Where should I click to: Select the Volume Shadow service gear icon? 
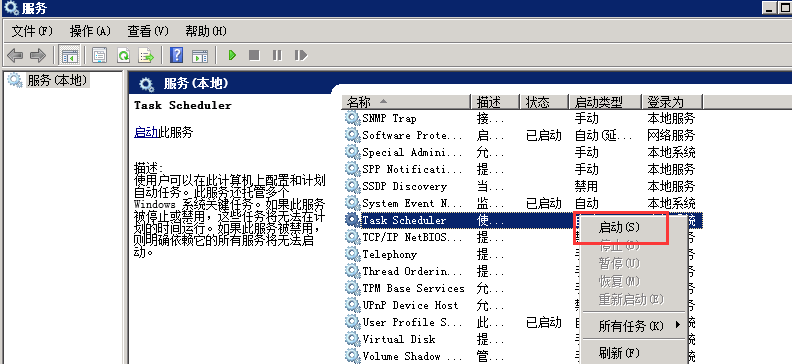(x=352, y=356)
